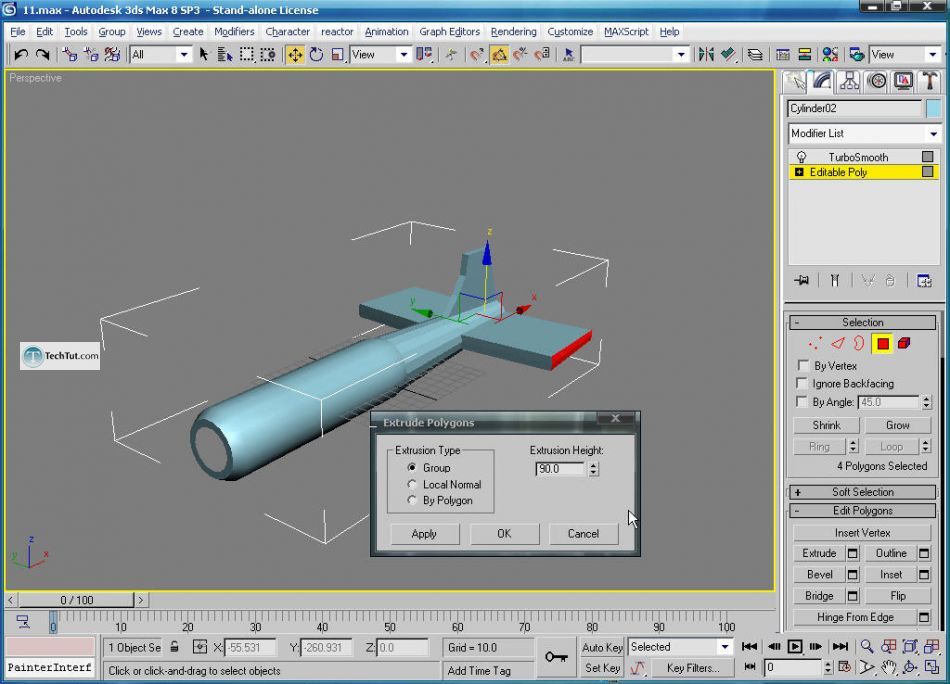Screen dimensions: 950x684
Task: Click the time slider 0 / 100 handle
Action: tap(76, 600)
